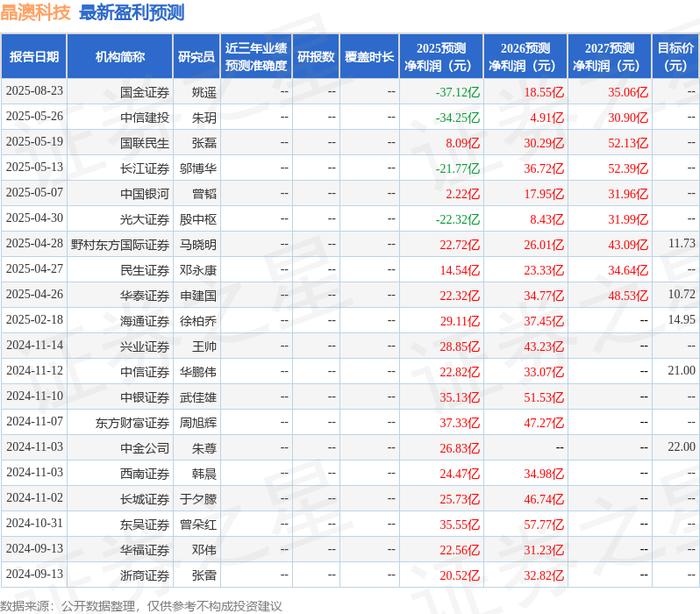Click researcher name 姚遥

(204, 92)
